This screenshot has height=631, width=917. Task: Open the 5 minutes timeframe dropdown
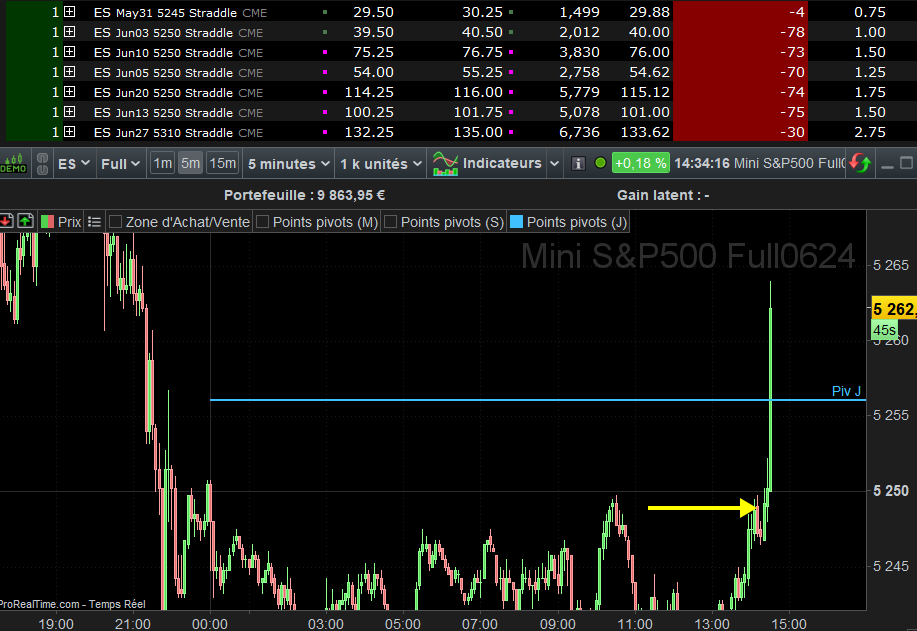(x=289, y=164)
